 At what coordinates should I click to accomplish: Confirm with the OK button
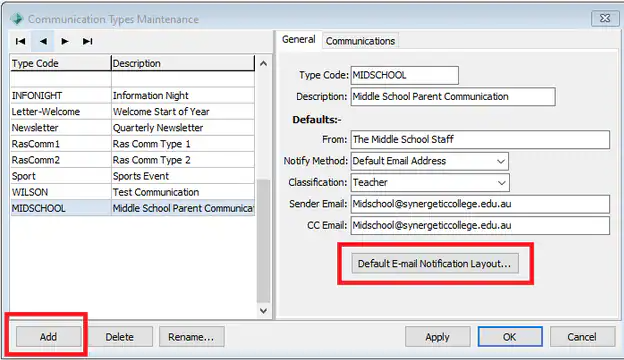(510, 337)
